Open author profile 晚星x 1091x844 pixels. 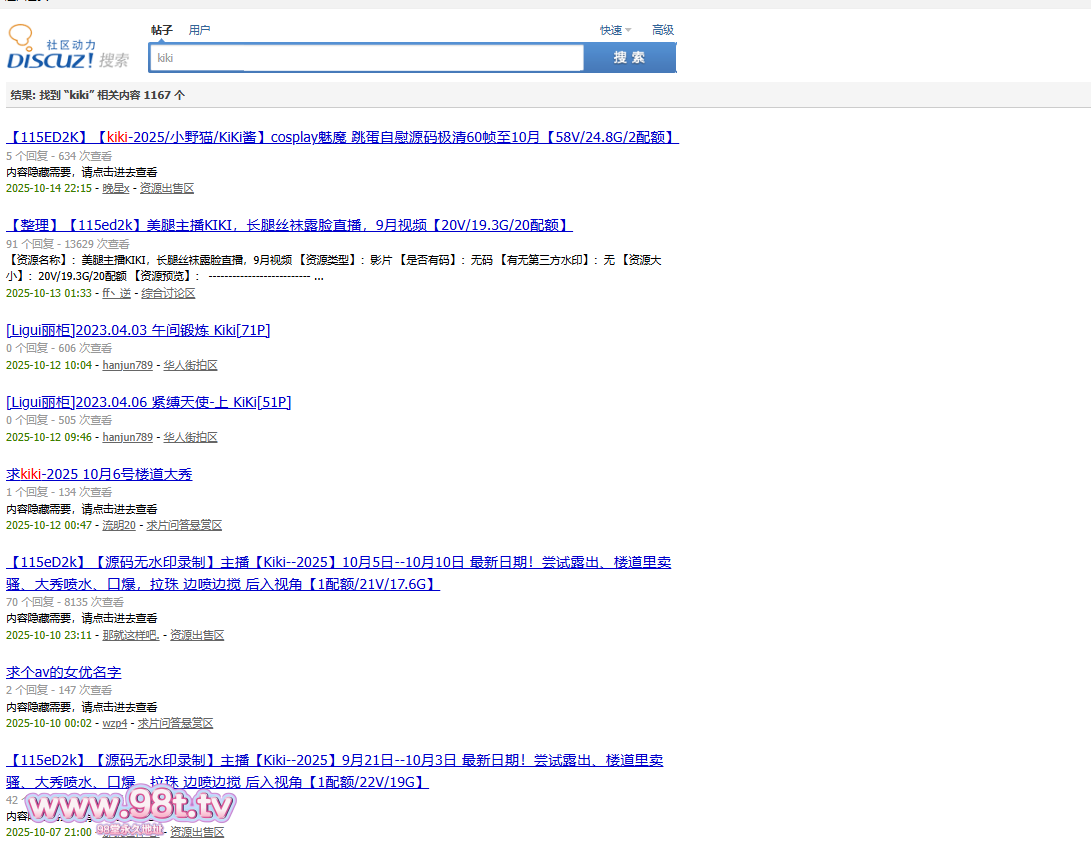coord(116,188)
